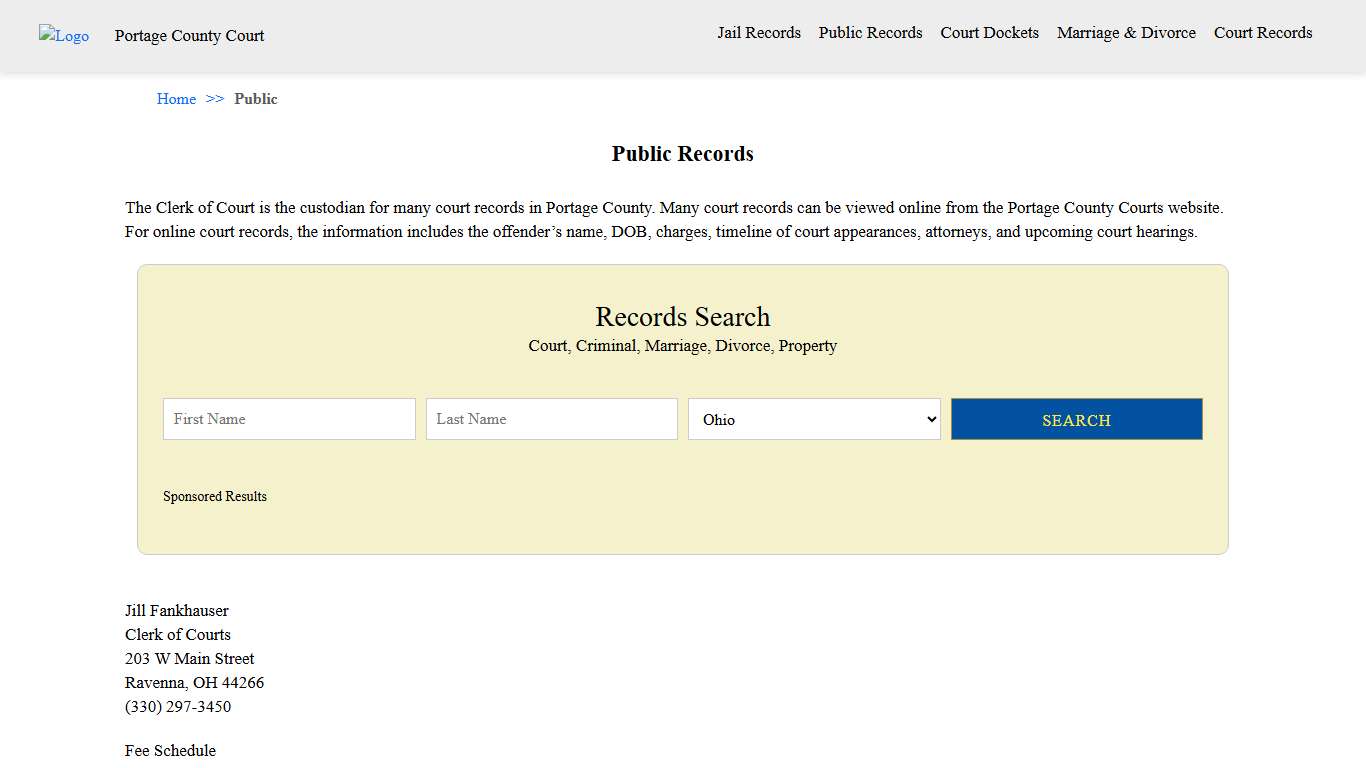The width and height of the screenshot is (1366, 768).
Task: Open the Fee Schedule link
Action: [x=170, y=750]
